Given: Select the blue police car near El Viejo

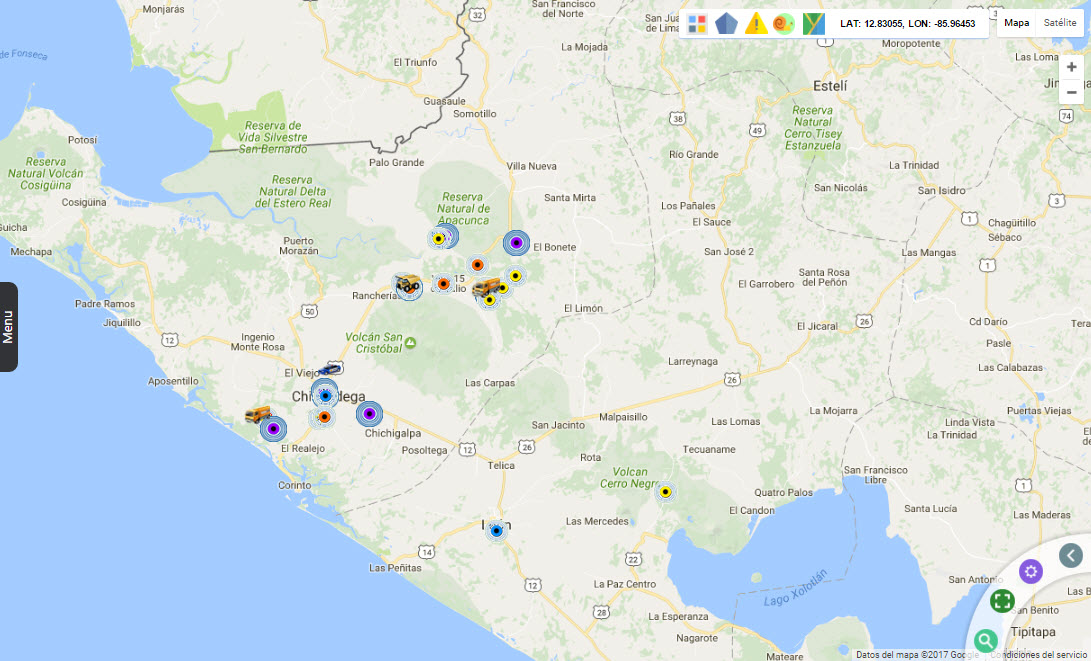Looking at the screenshot, I should pos(330,369).
